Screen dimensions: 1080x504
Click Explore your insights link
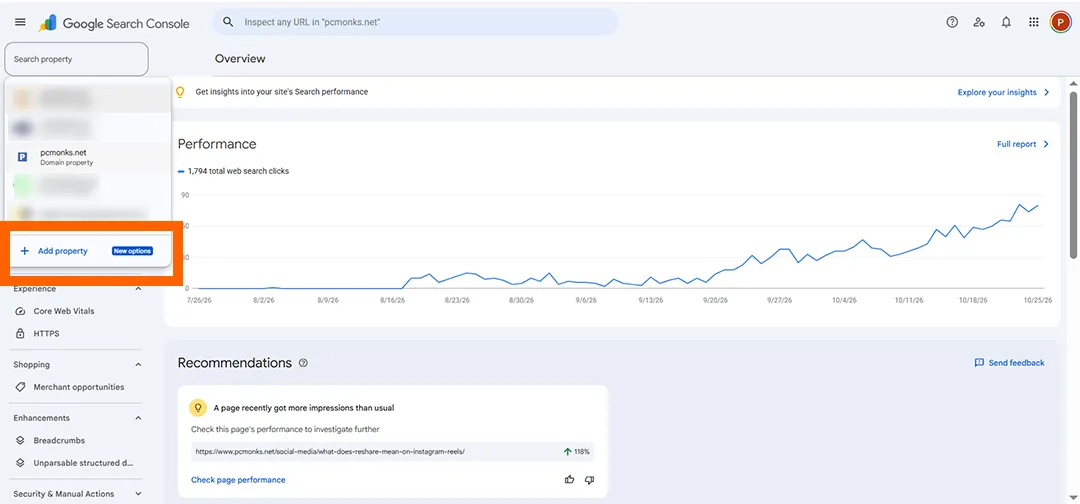click(997, 92)
